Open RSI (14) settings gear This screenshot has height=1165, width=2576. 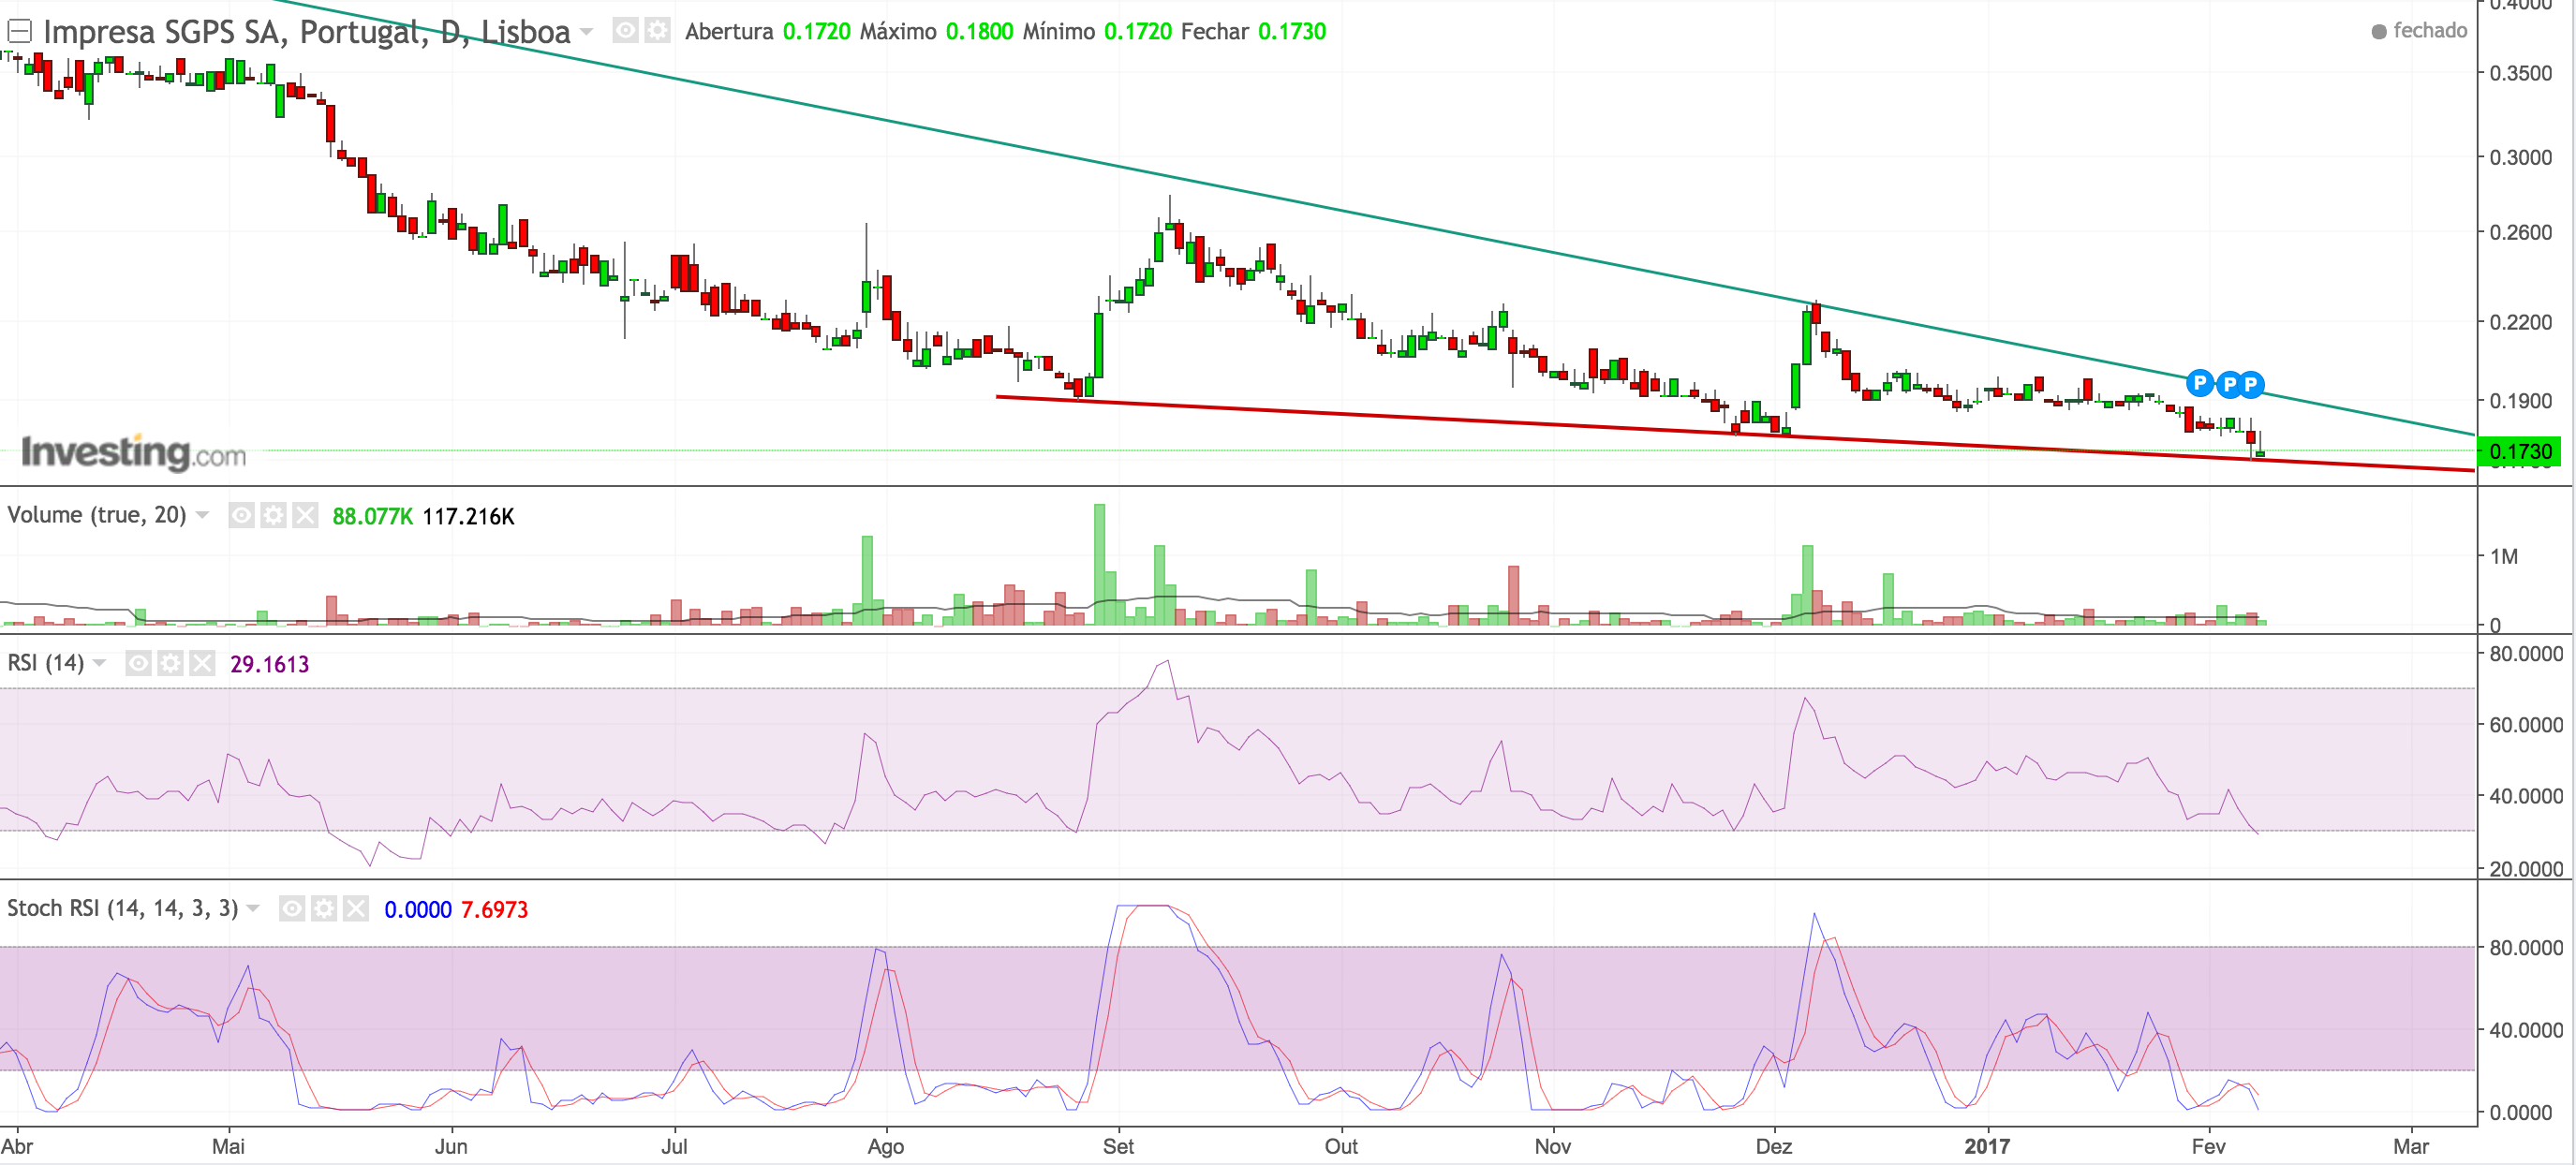point(170,663)
